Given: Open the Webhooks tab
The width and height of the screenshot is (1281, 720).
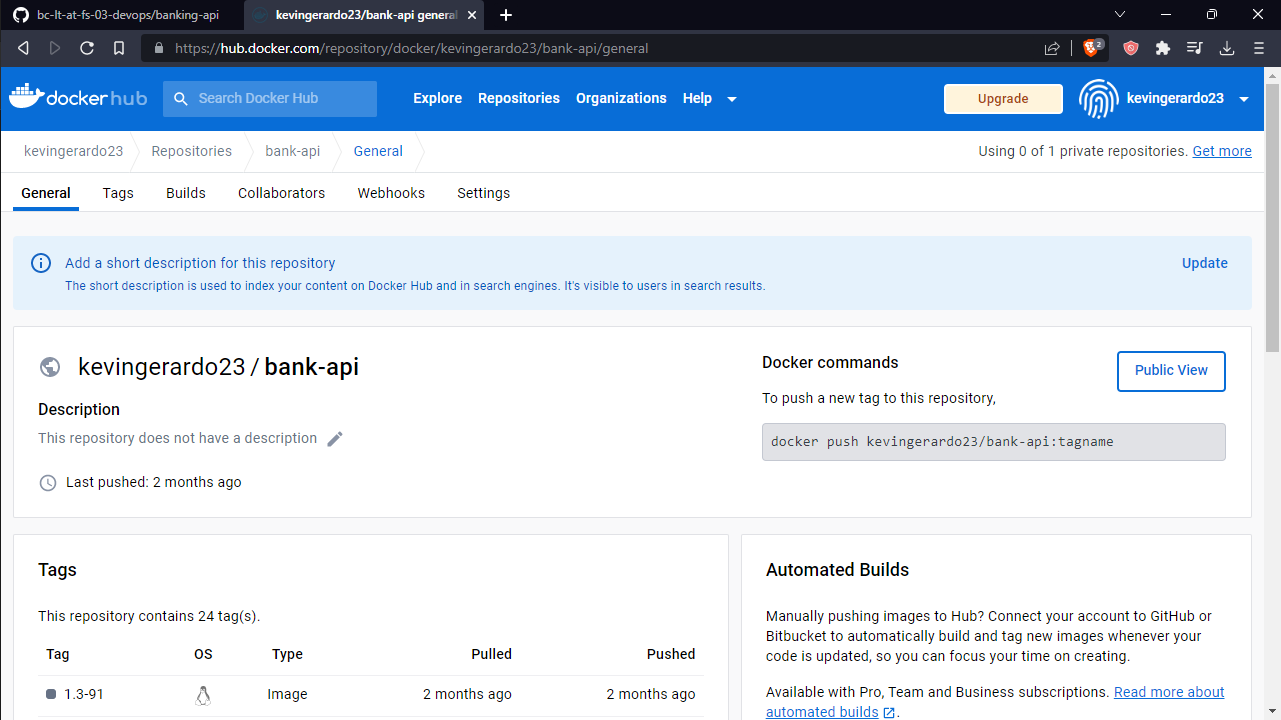Looking at the screenshot, I should 390,193.
